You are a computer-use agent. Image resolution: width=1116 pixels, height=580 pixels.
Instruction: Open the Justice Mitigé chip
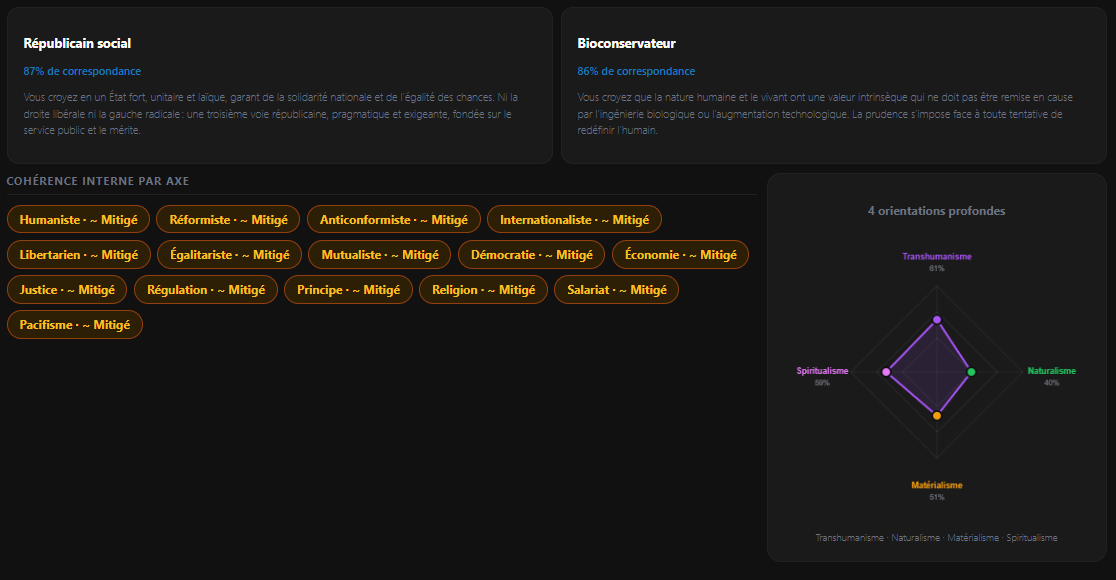(x=67, y=290)
